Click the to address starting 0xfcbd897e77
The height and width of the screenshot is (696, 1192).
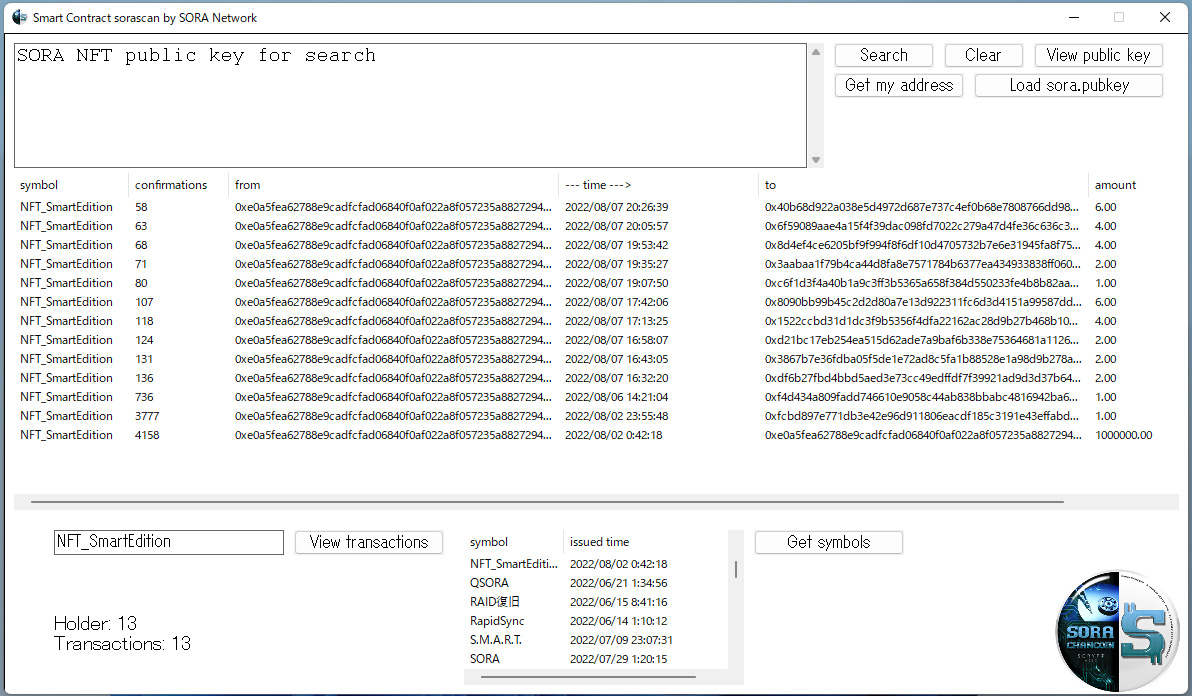(922, 416)
